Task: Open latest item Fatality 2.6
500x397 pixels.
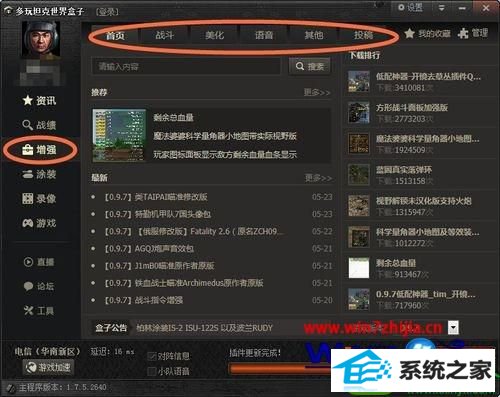Action: click(x=193, y=231)
